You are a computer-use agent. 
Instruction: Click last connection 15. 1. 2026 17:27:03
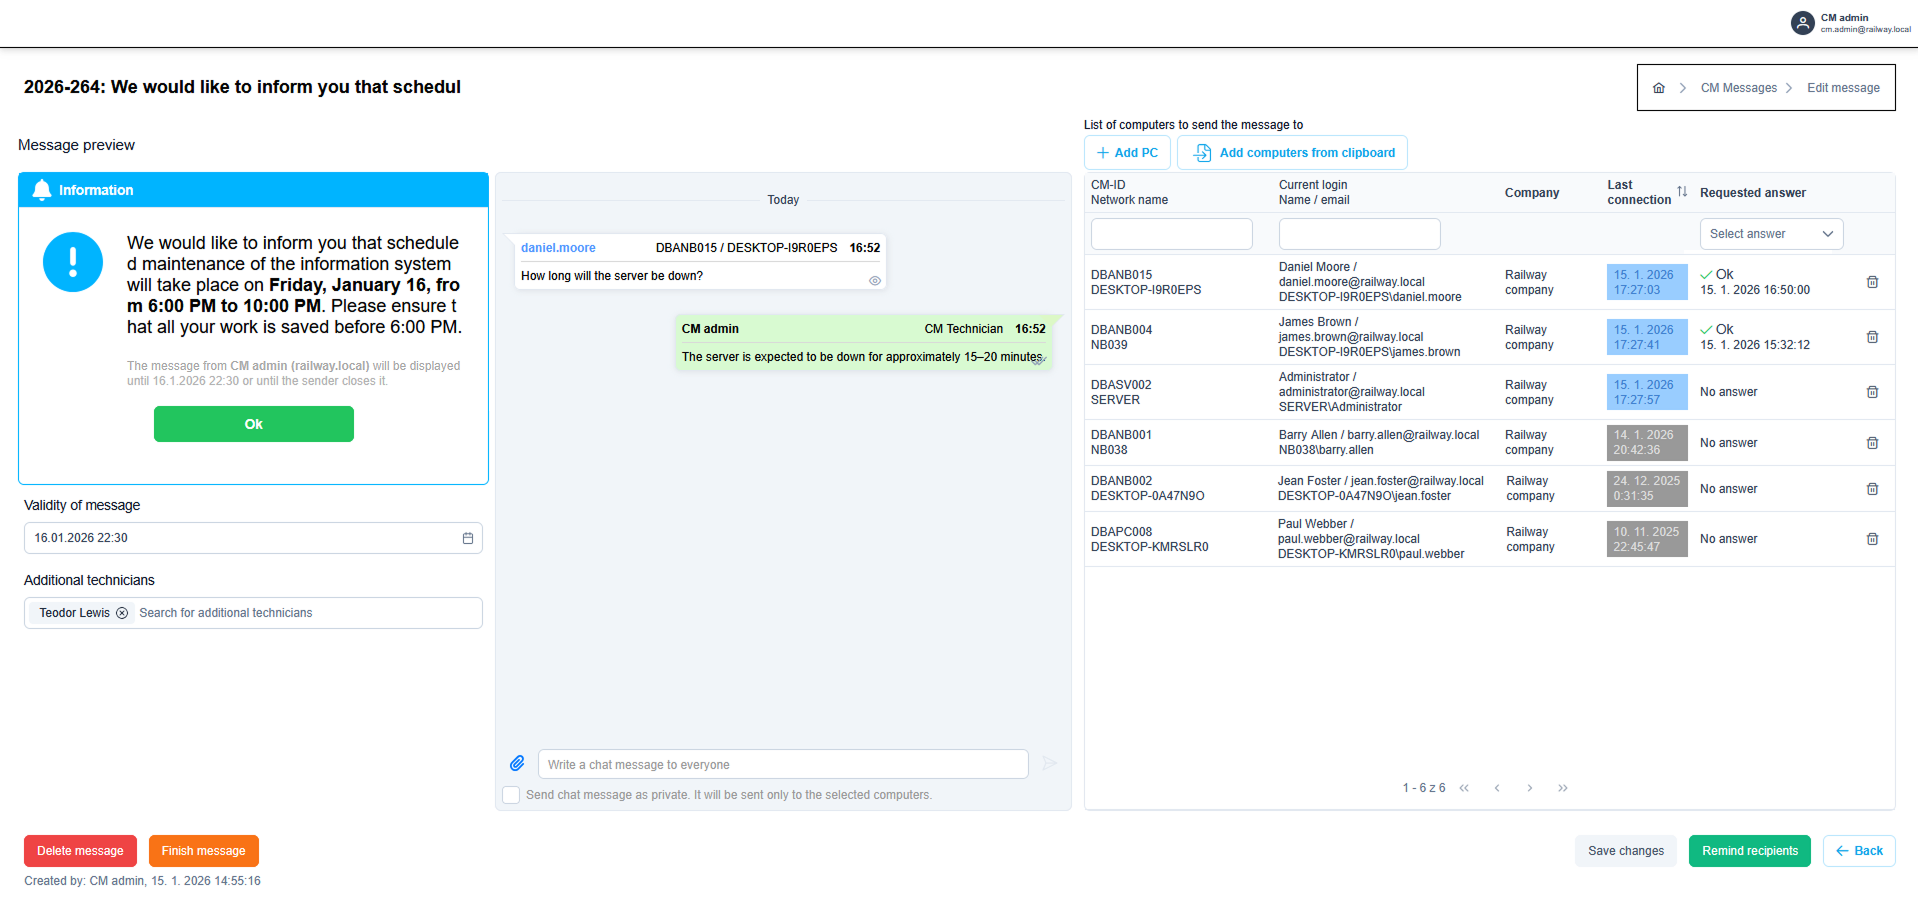(x=1647, y=282)
